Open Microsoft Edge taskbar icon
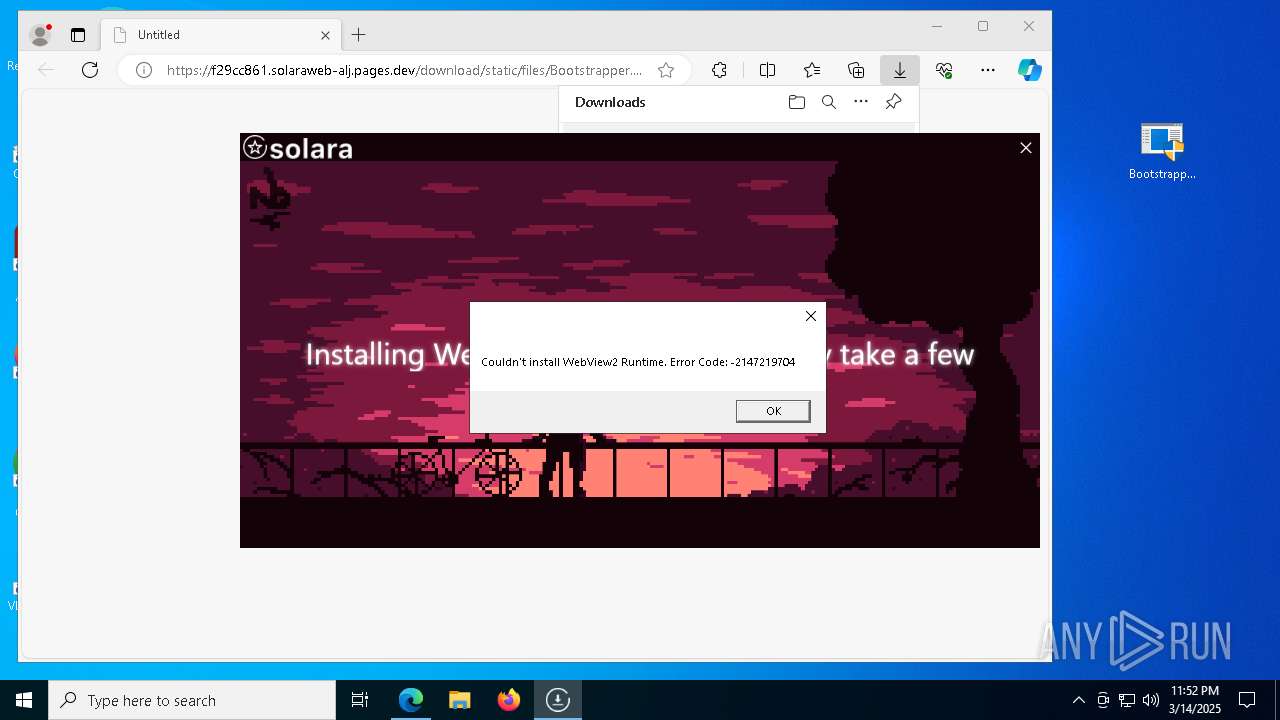The image size is (1280, 720). (x=411, y=700)
